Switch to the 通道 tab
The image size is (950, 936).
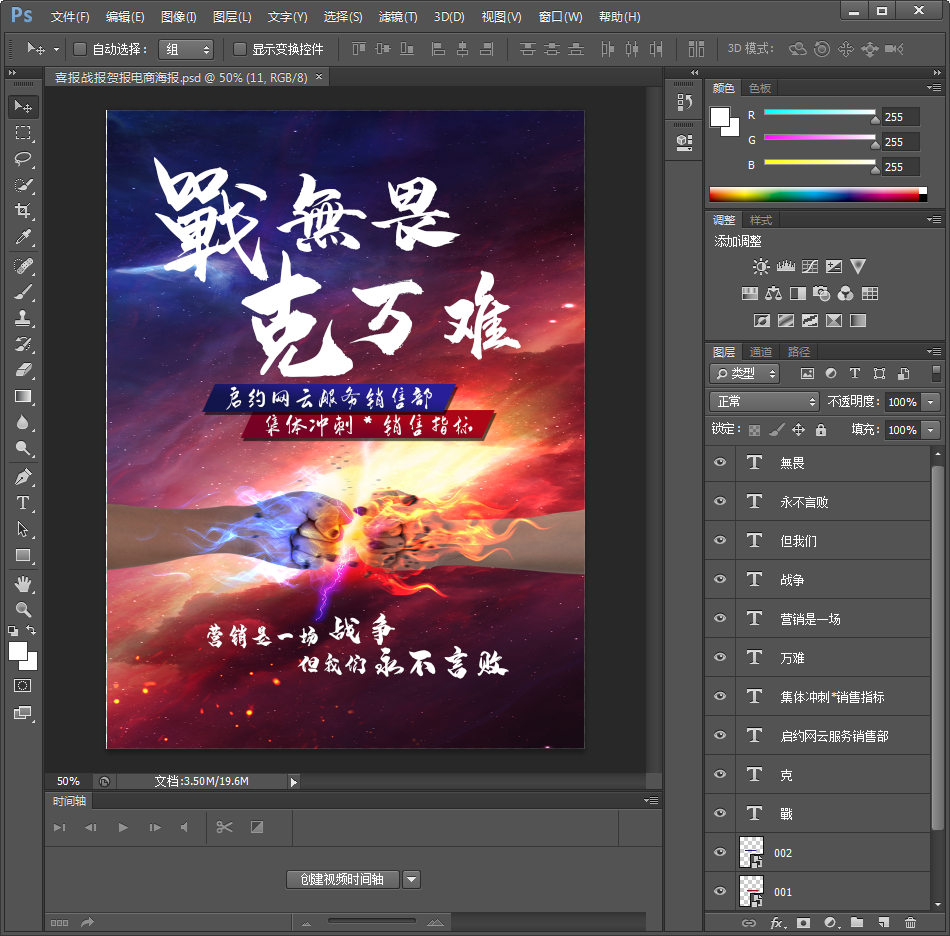click(761, 352)
